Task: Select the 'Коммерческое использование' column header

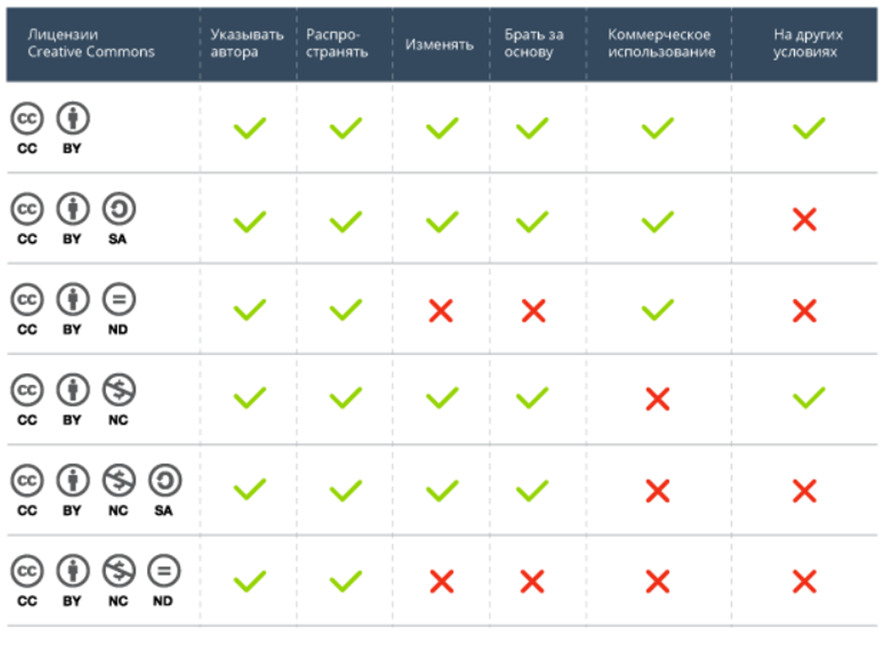Action: tap(661, 43)
